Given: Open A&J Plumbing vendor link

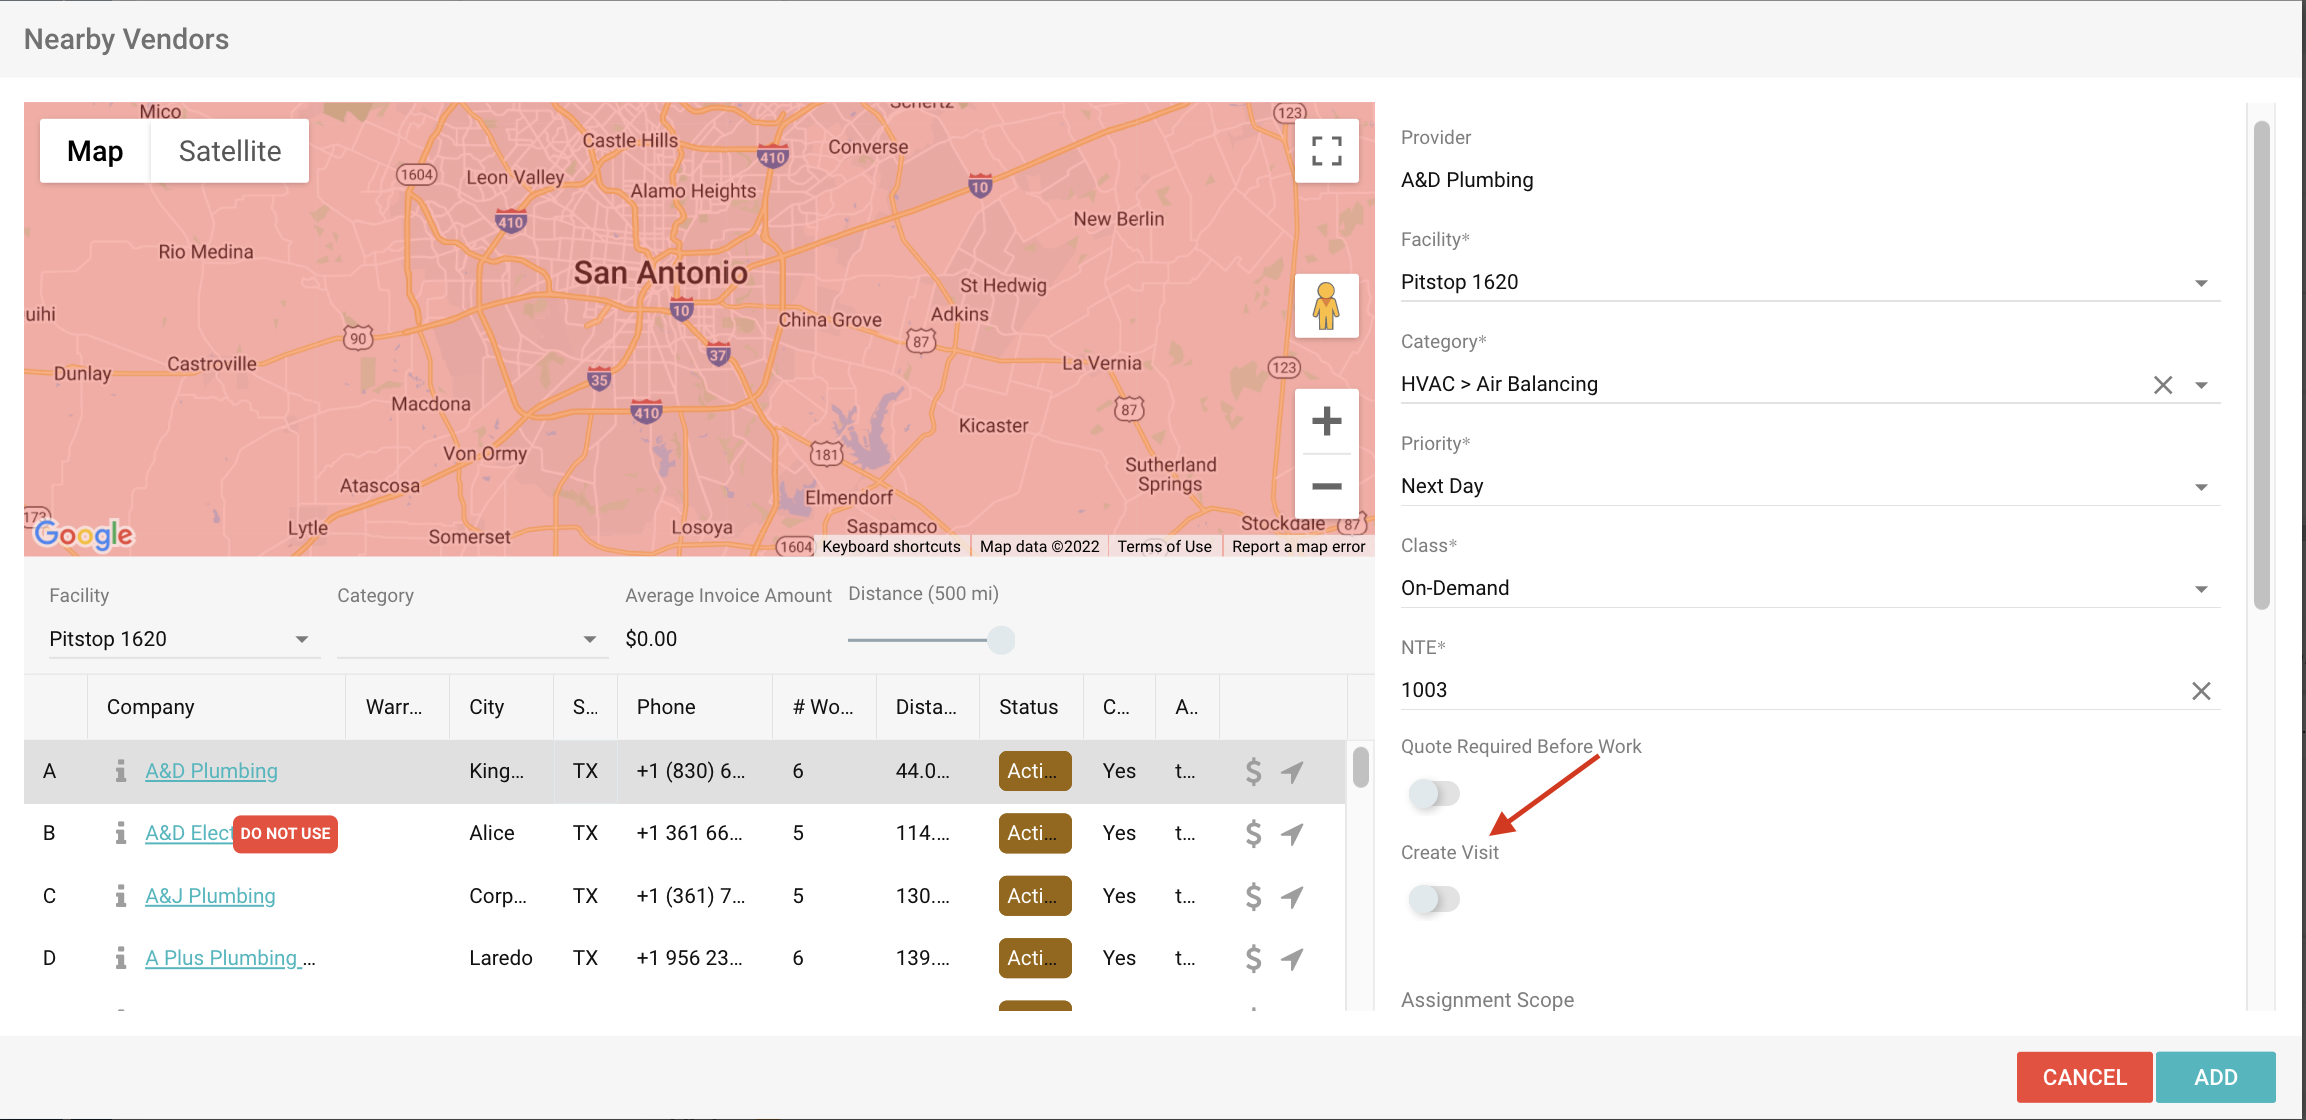Looking at the screenshot, I should [x=210, y=896].
